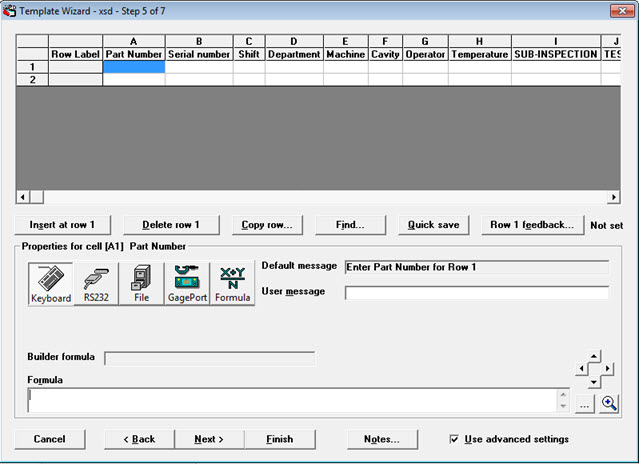The height and width of the screenshot is (464, 639).
Task: Click the formula browse ellipsis button
Action: point(586,403)
